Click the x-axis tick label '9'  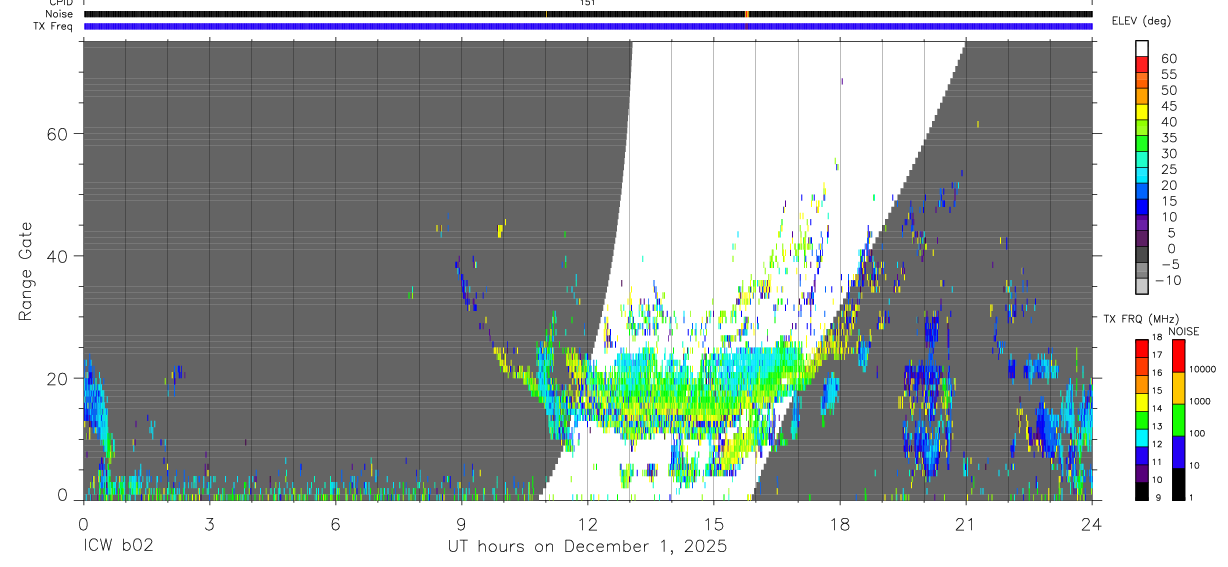pos(461,524)
